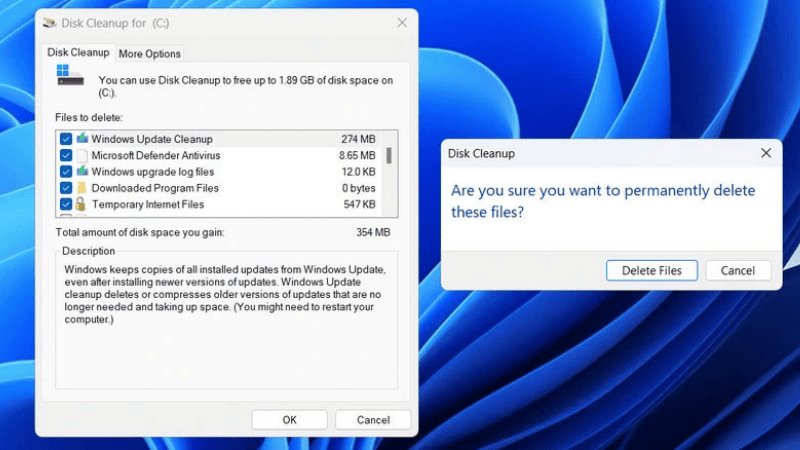This screenshot has height=450, width=800.
Task: Click the 0 bytes size value
Action: point(359,188)
